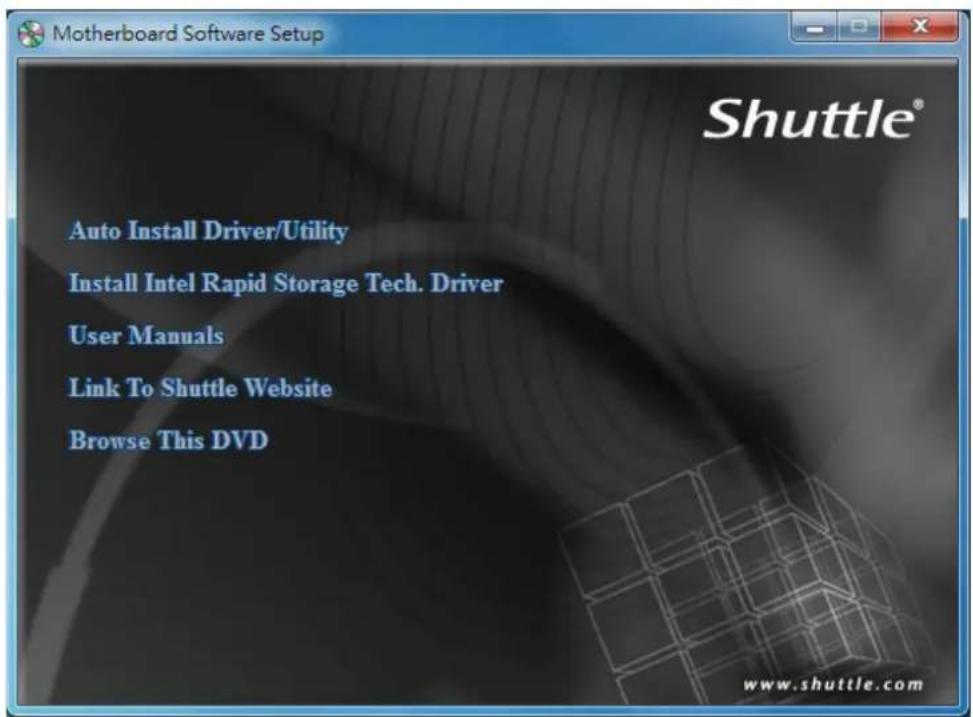Click the Motherboard Software Setup title text
973x717 pixels.
(188, 34)
